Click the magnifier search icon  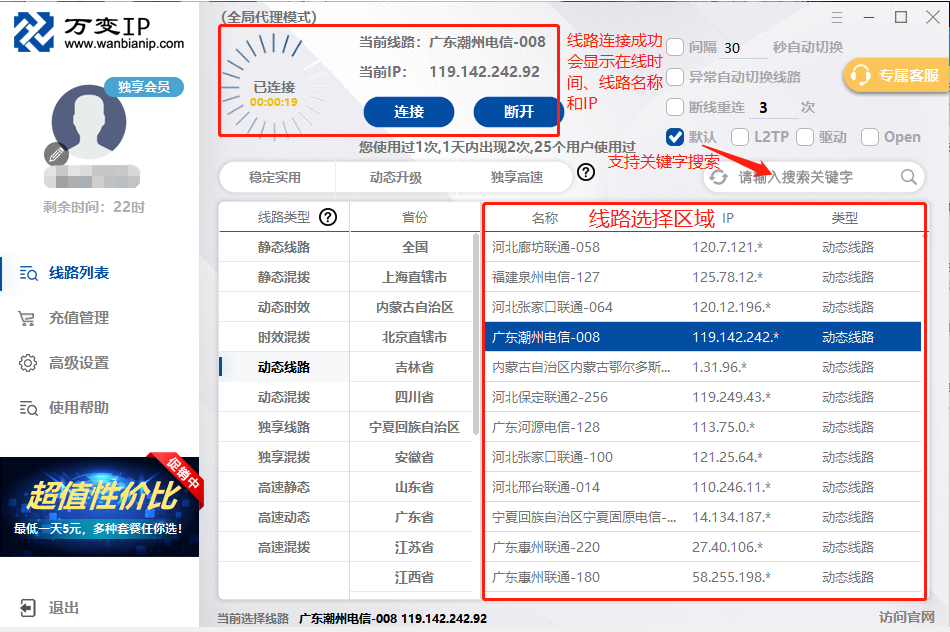tap(908, 177)
